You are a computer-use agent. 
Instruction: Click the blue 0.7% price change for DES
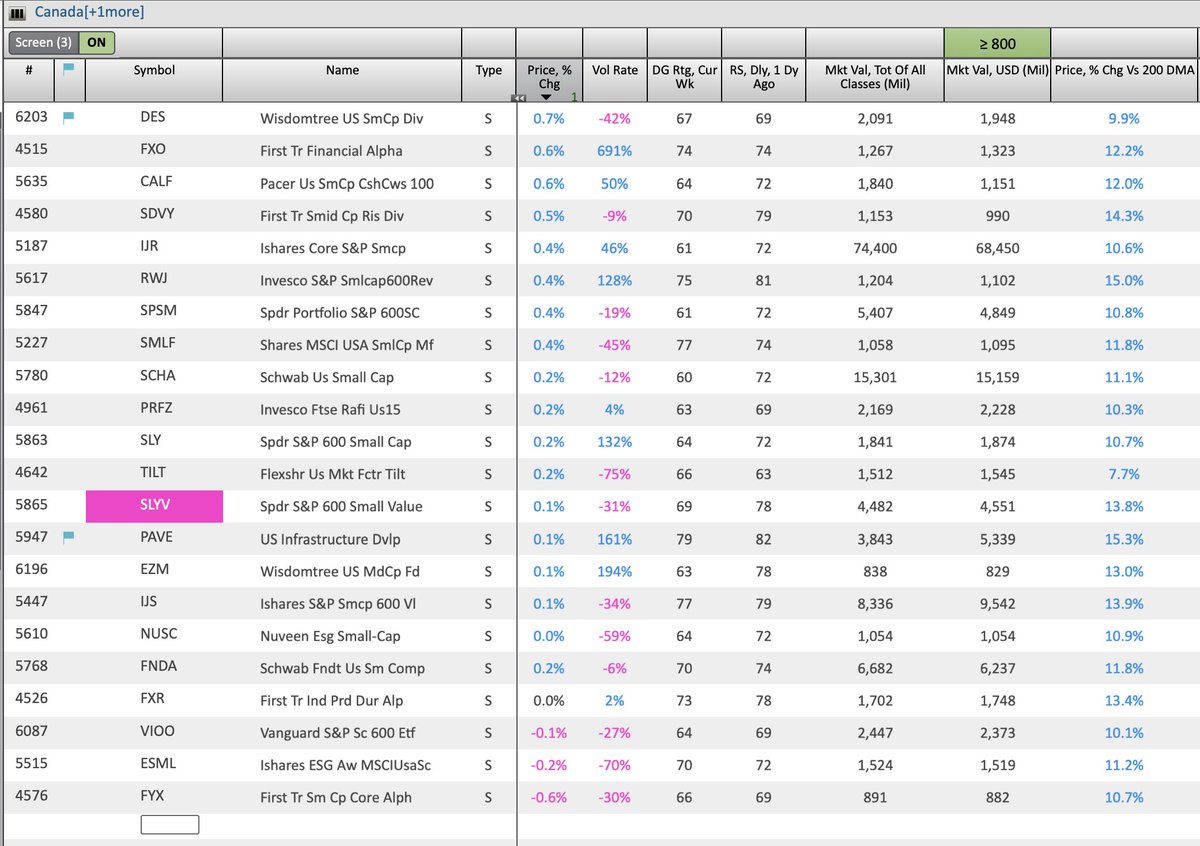click(x=548, y=118)
